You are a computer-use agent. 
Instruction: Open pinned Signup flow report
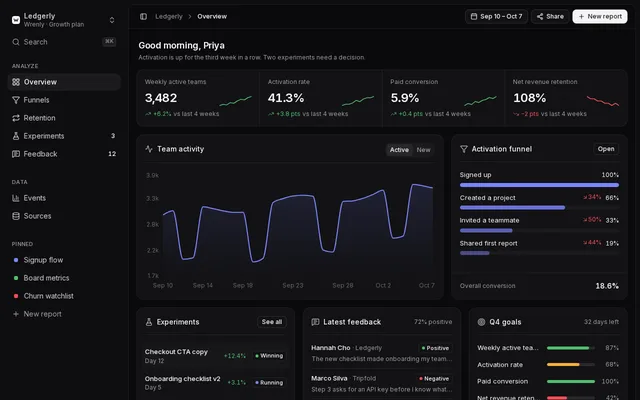(x=64, y=260)
